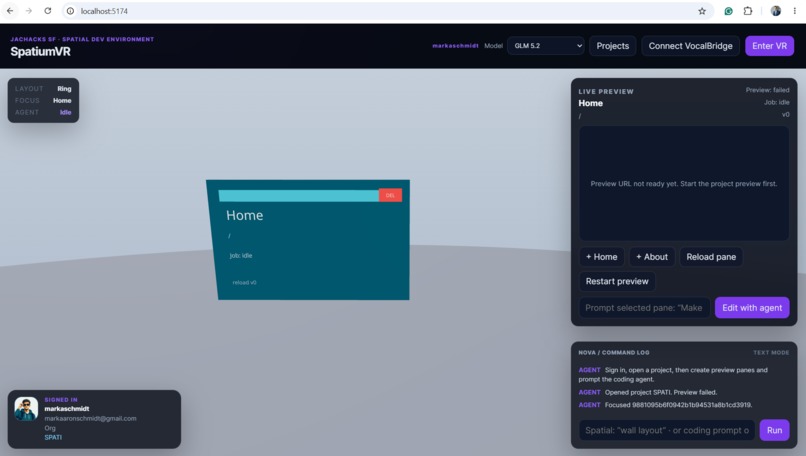Add a pane with + Home
This screenshot has height=456, width=806.
[x=601, y=257]
